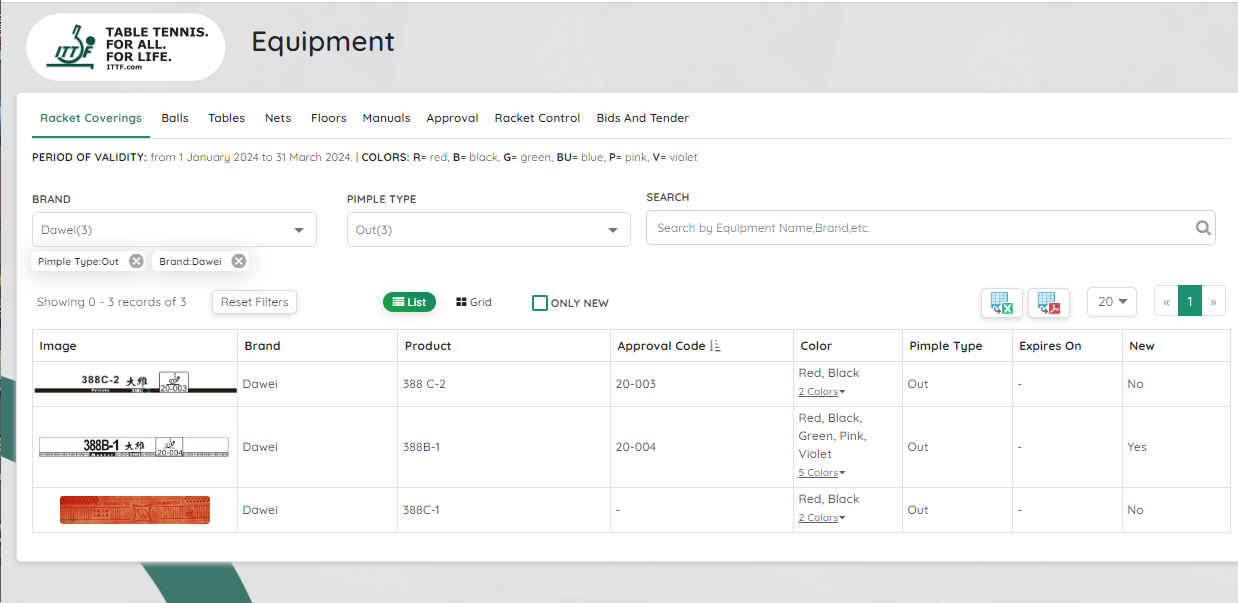This screenshot has width=1238, height=603.
Task: Sort by Approval Code sort icon
Action: click(x=715, y=346)
